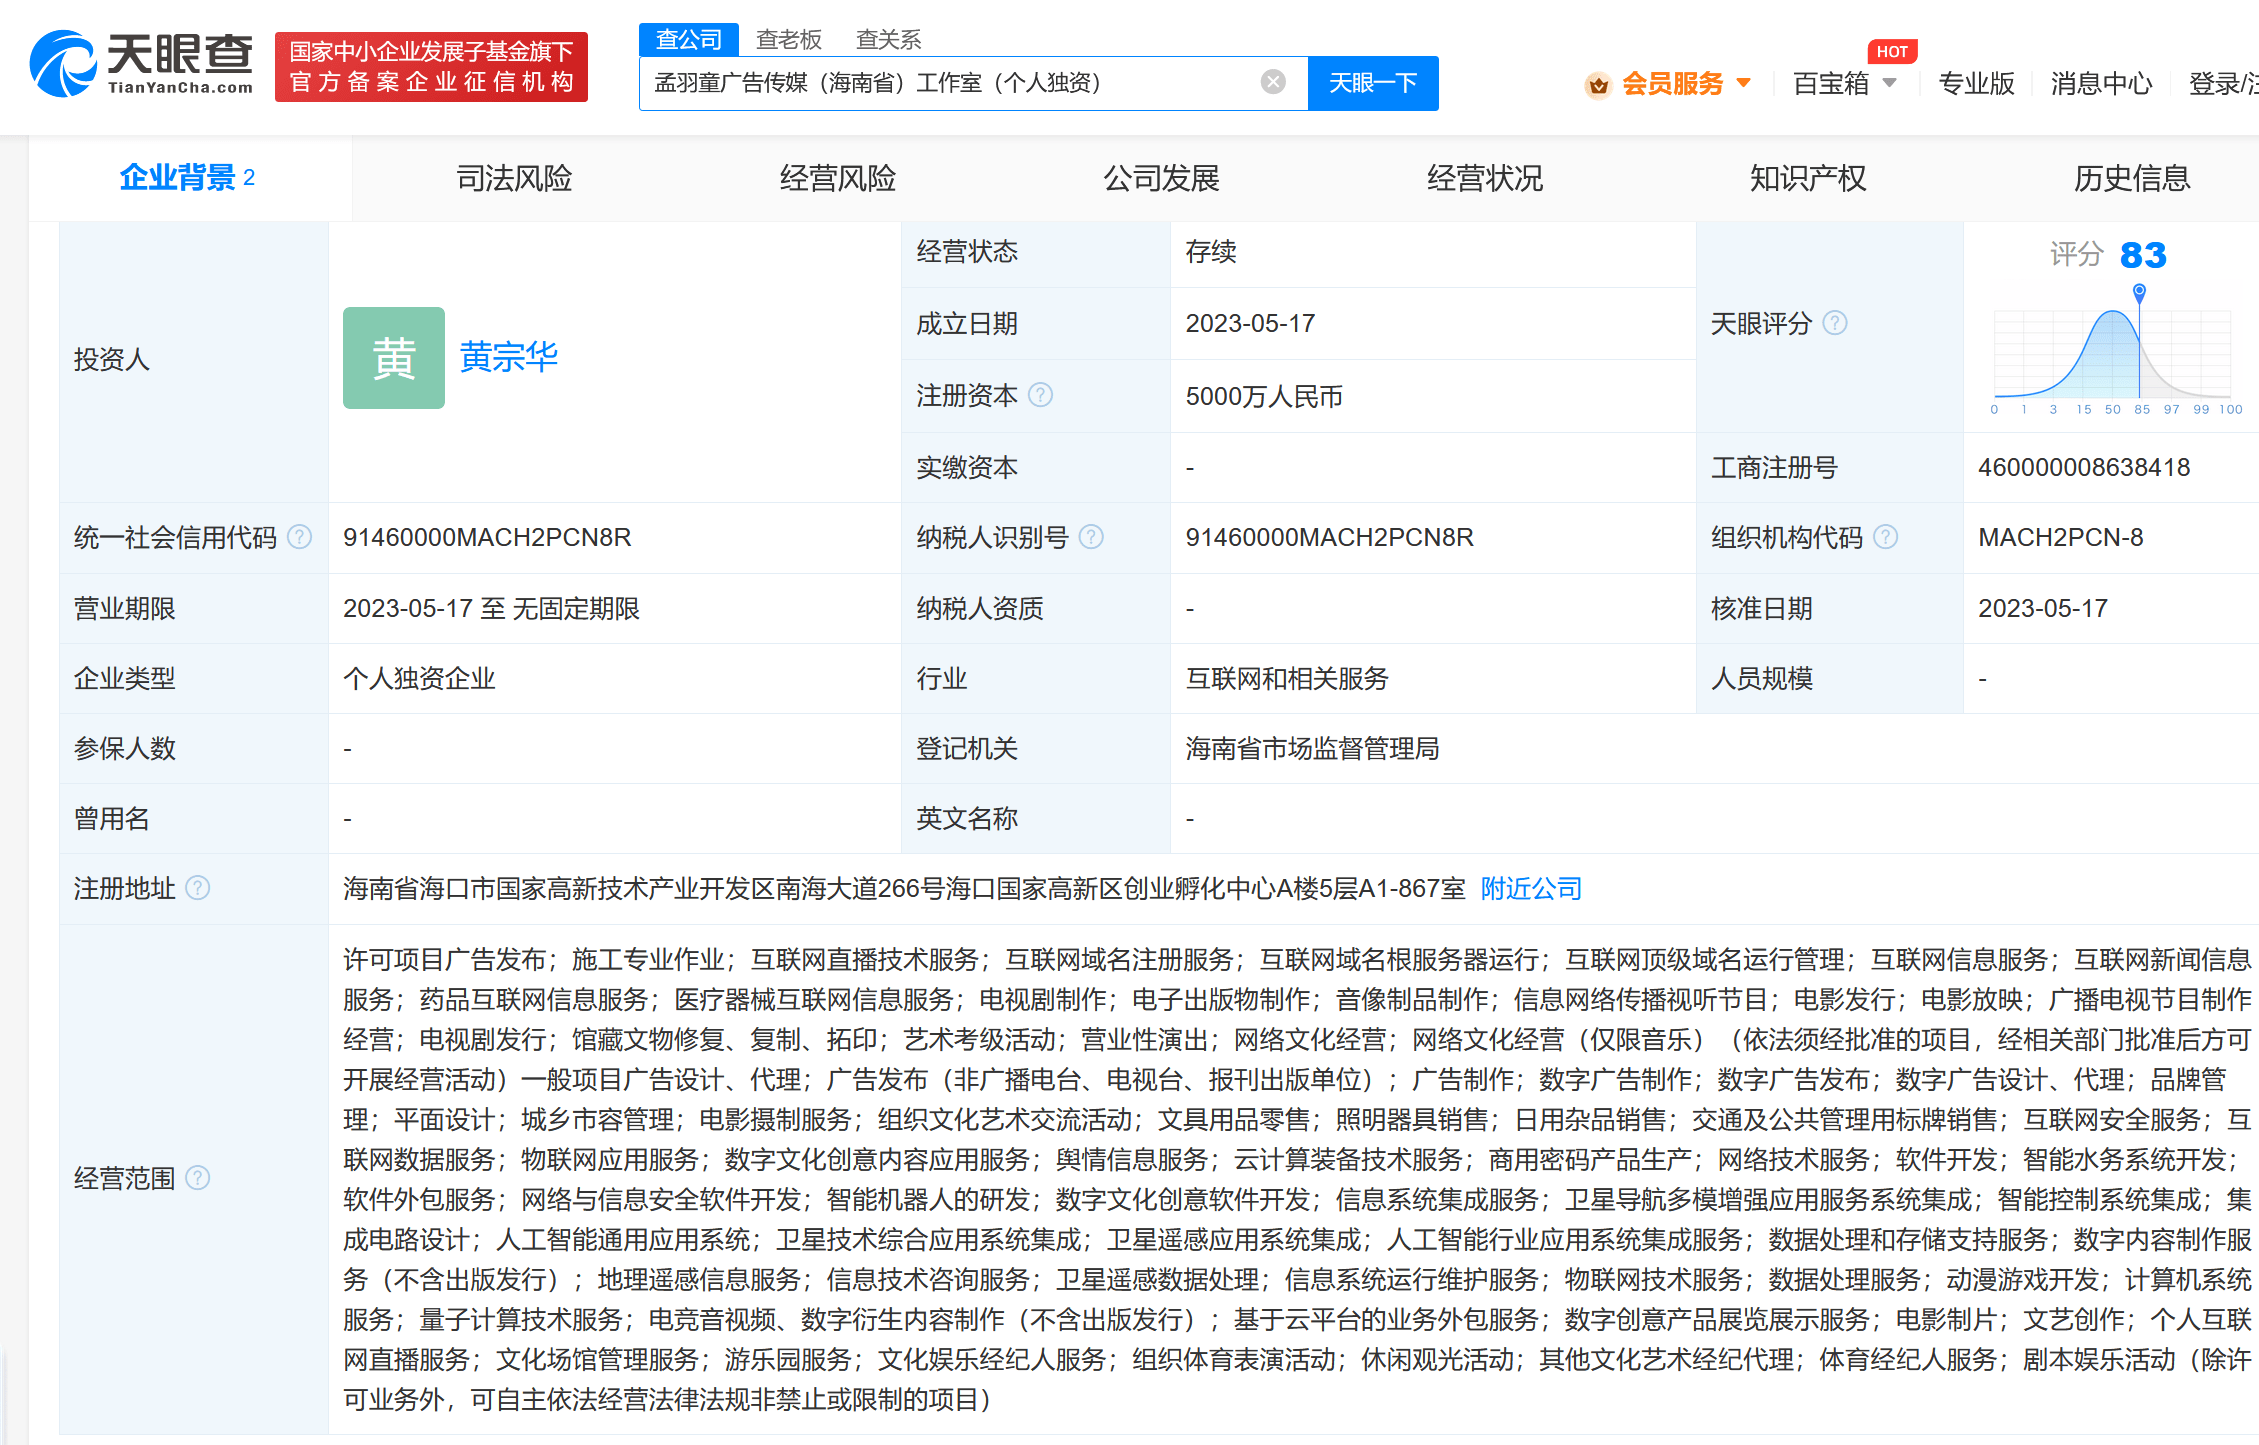Clear the search box text
Image resolution: width=2259 pixels, height=1445 pixels.
pyautogui.click(x=1272, y=82)
